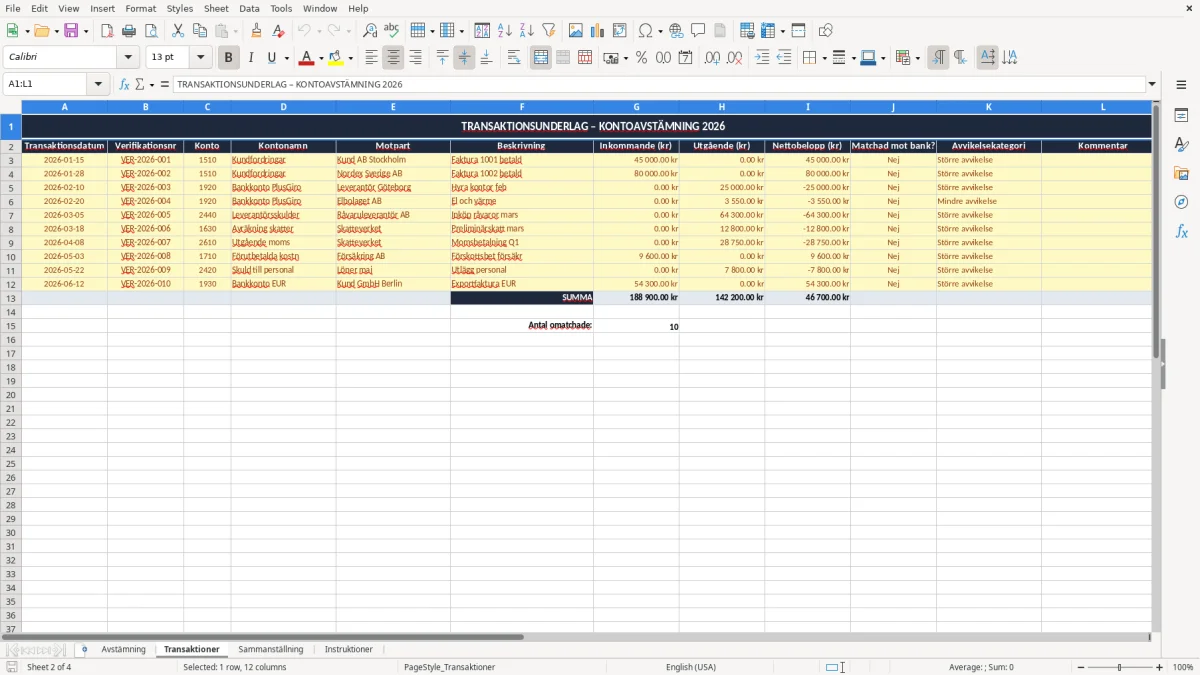Select the Sort Ascending icon

[505, 31]
